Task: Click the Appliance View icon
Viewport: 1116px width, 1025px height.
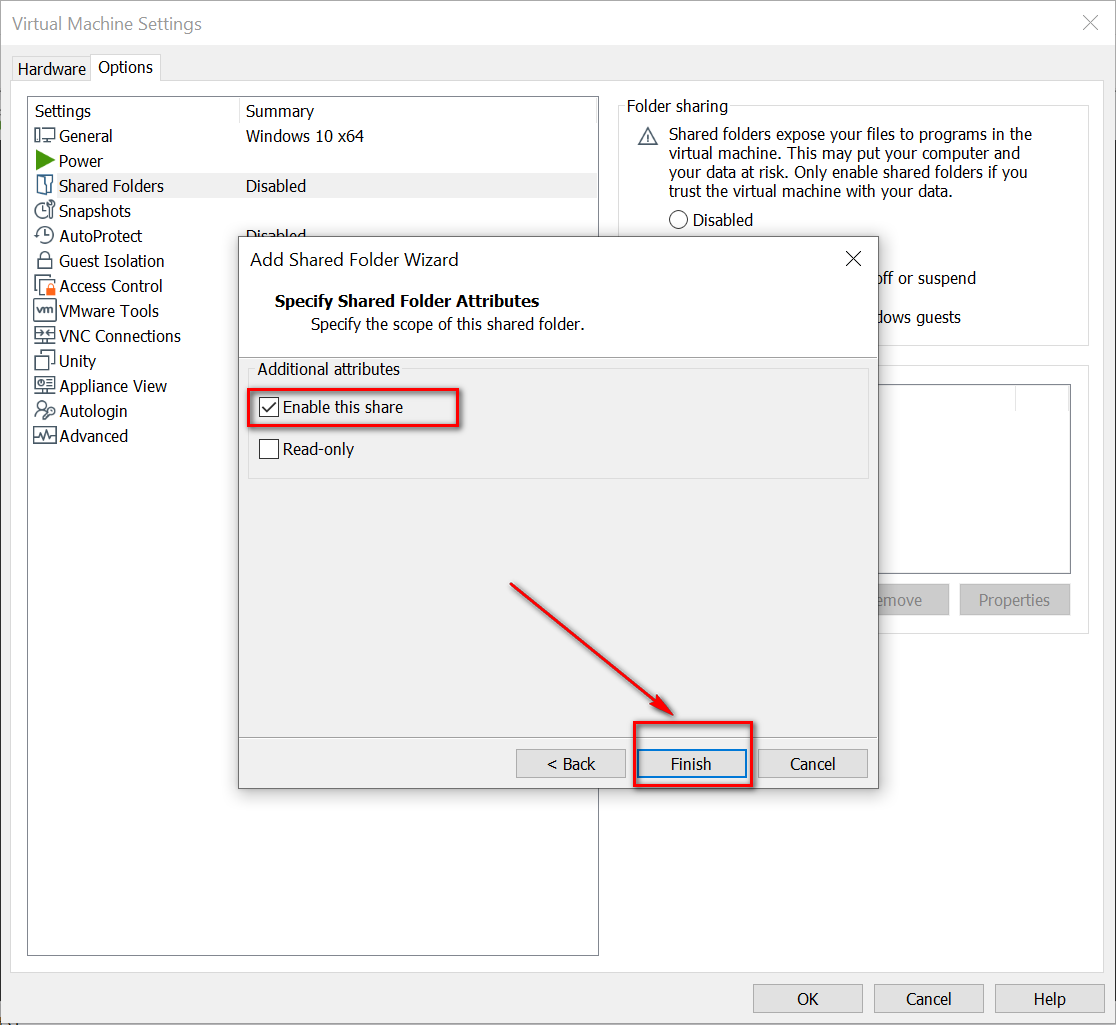Action: coord(45,385)
